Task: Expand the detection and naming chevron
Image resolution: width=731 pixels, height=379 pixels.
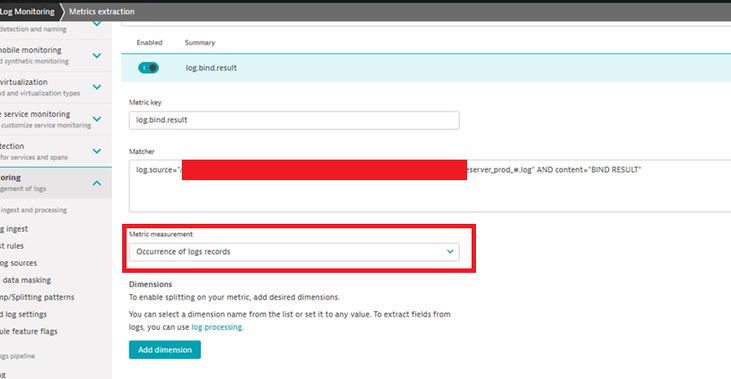Action: click(97, 23)
